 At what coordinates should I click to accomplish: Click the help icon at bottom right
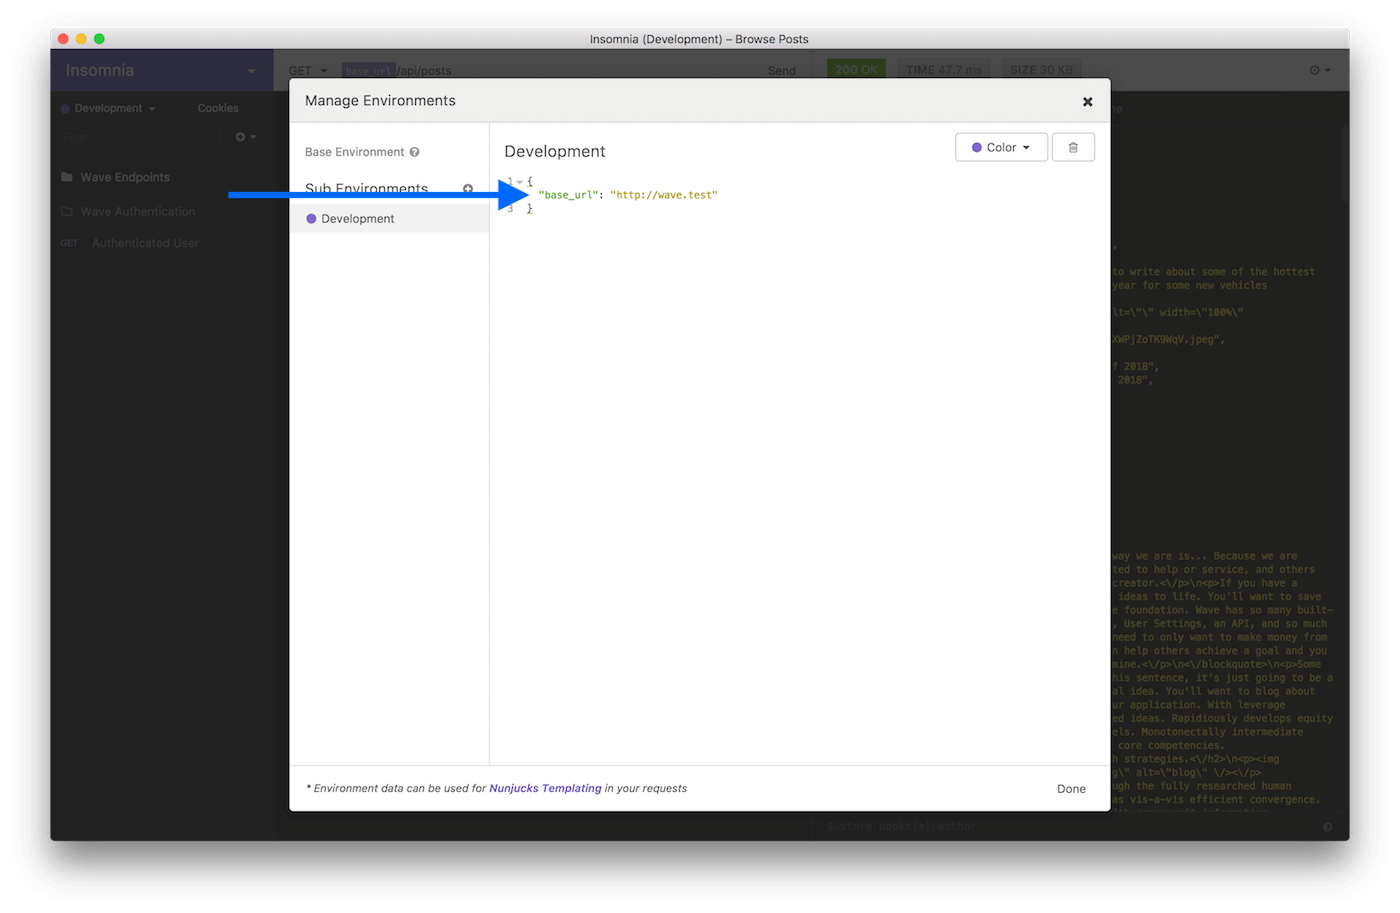click(x=1328, y=827)
